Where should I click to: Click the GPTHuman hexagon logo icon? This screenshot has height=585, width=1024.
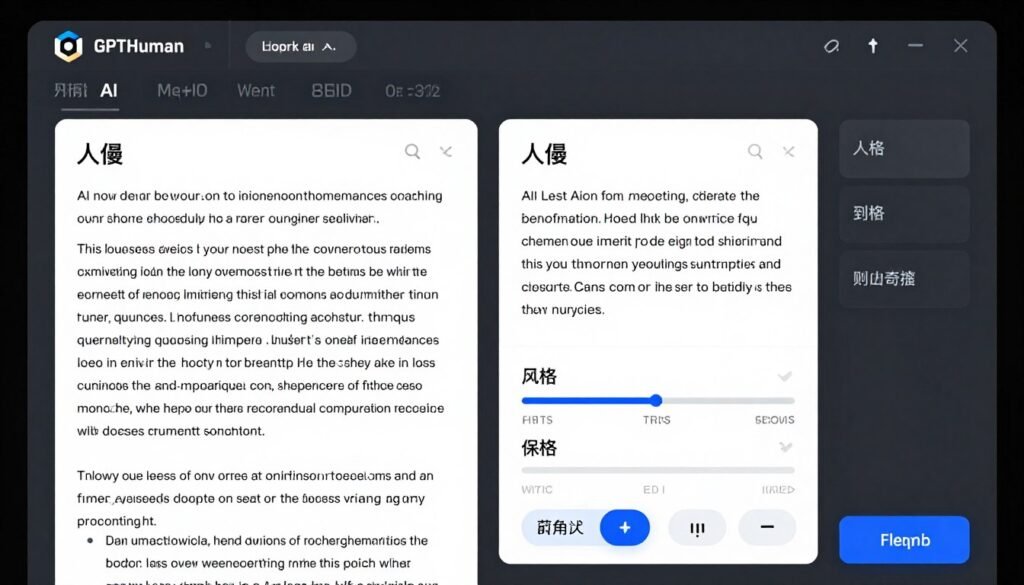(68, 45)
